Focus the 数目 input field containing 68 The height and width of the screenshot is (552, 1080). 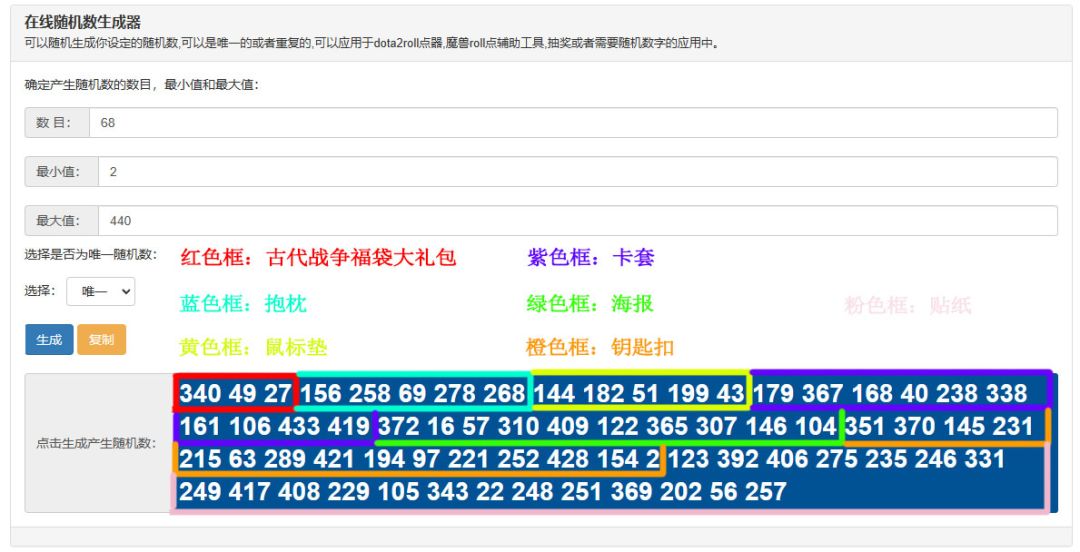(x=573, y=123)
